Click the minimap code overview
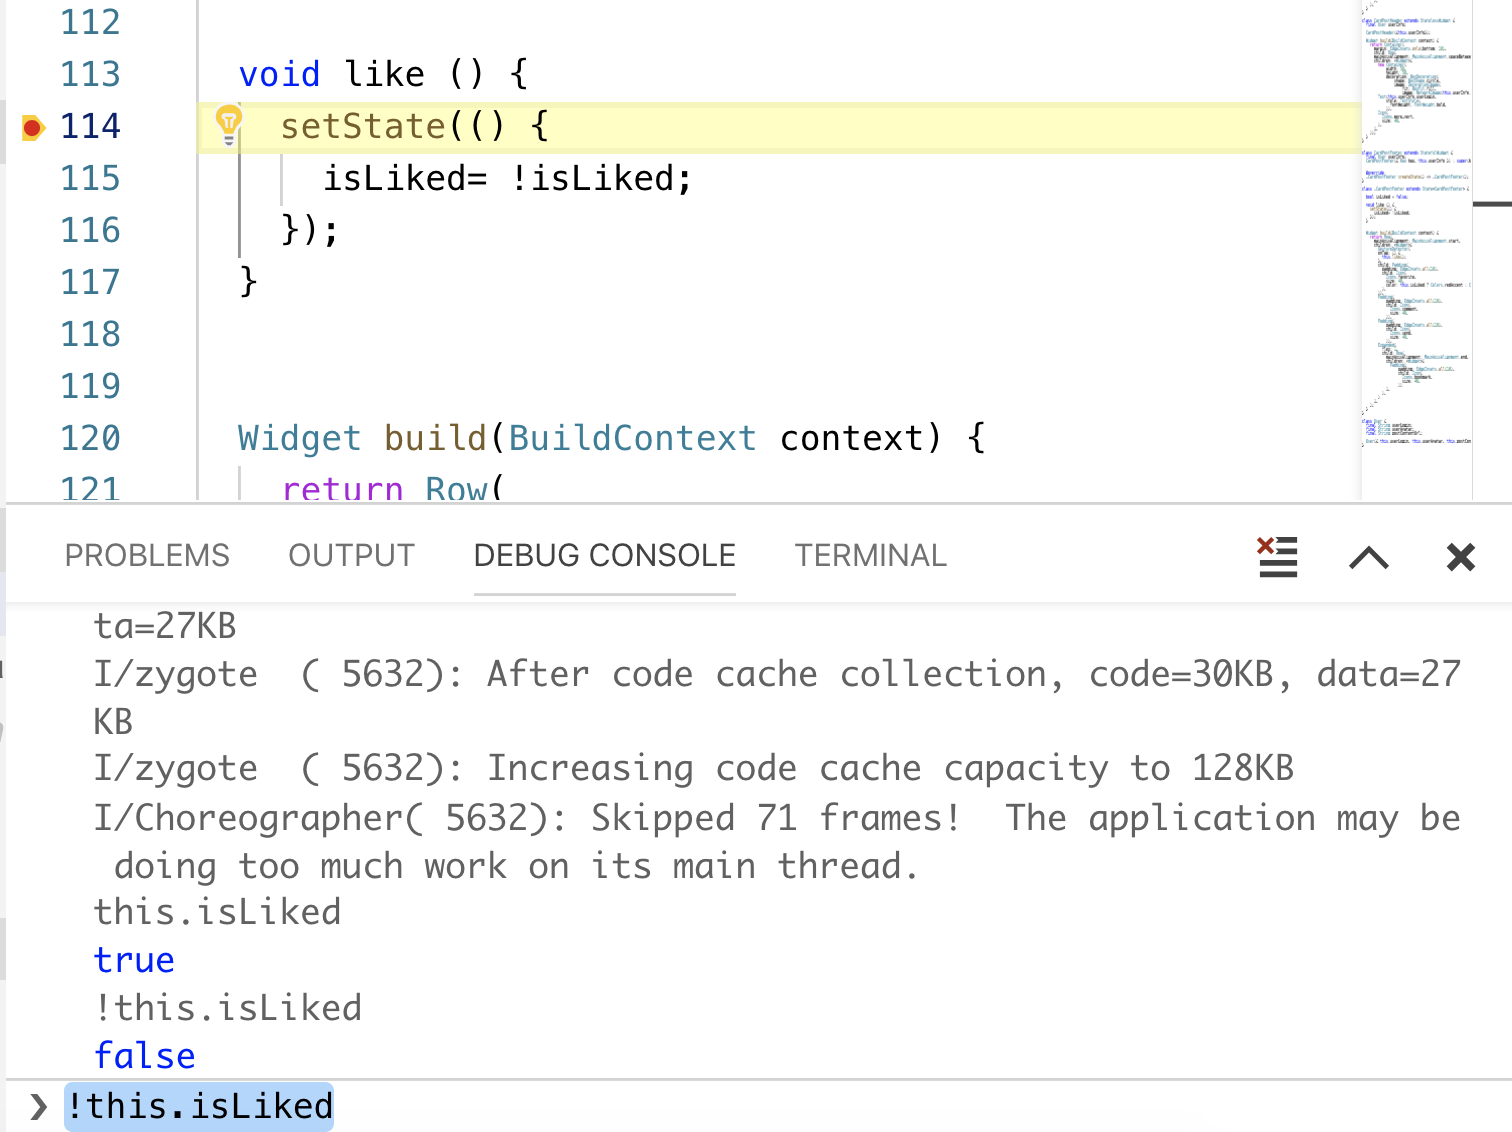Viewport: 1512px width, 1132px height. pyautogui.click(x=1416, y=230)
